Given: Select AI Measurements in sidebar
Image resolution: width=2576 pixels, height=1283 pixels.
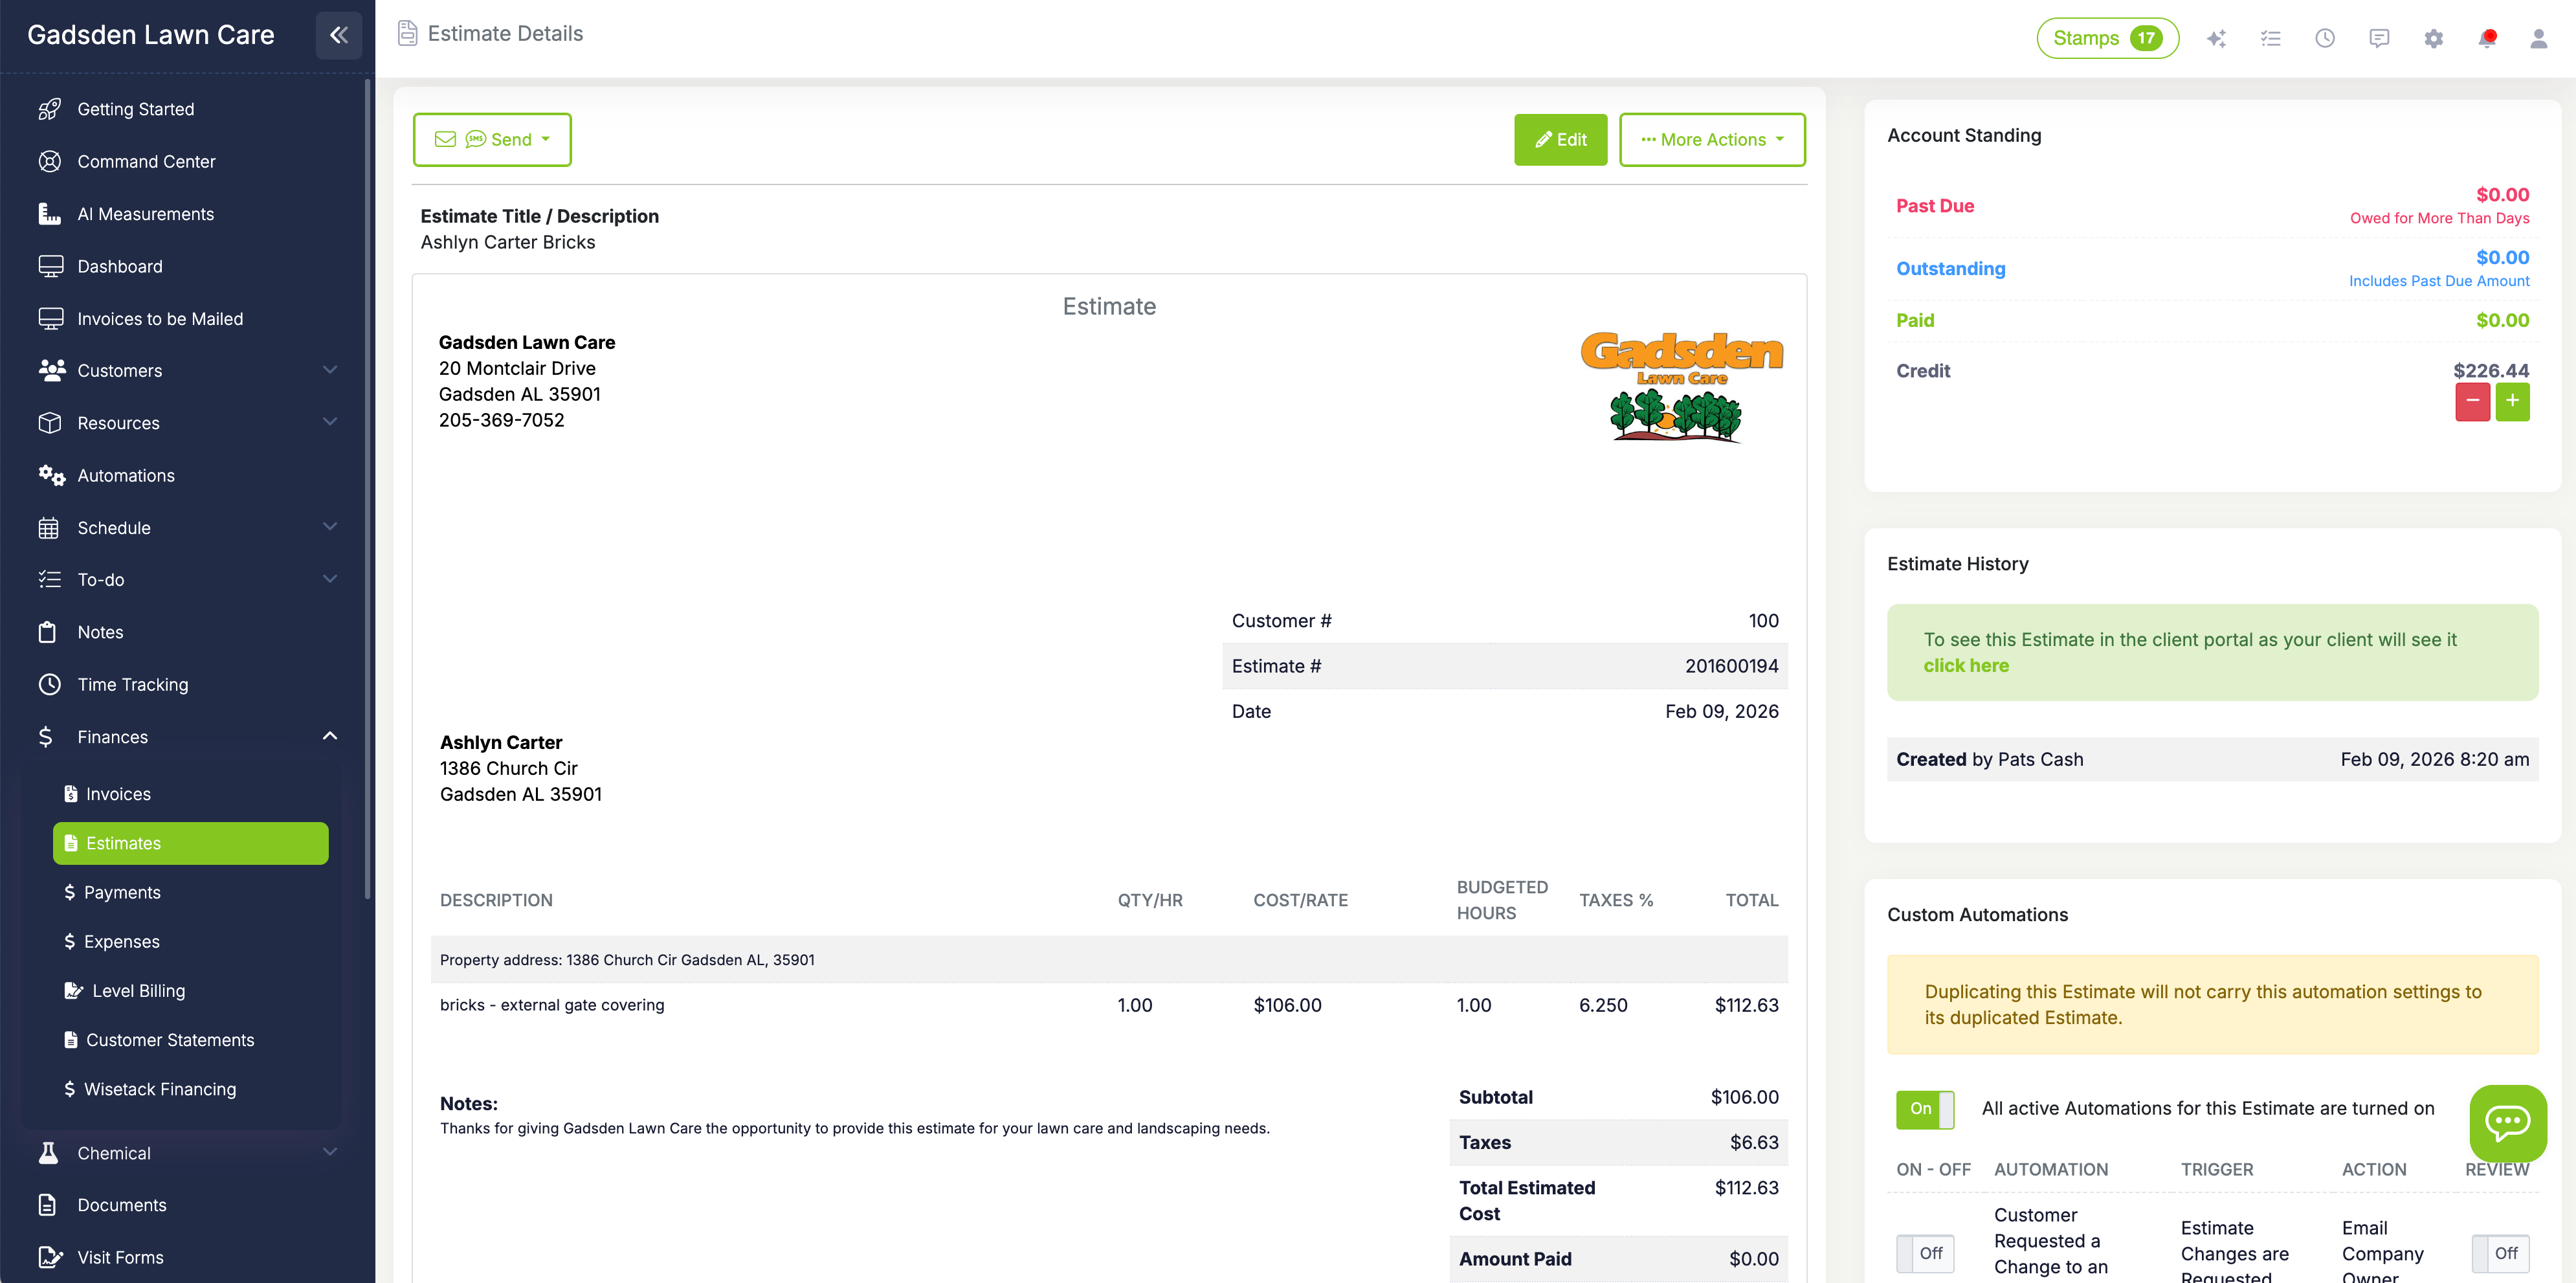Looking at the screenshot, I should pyautogui.click(x=145, y=213).
